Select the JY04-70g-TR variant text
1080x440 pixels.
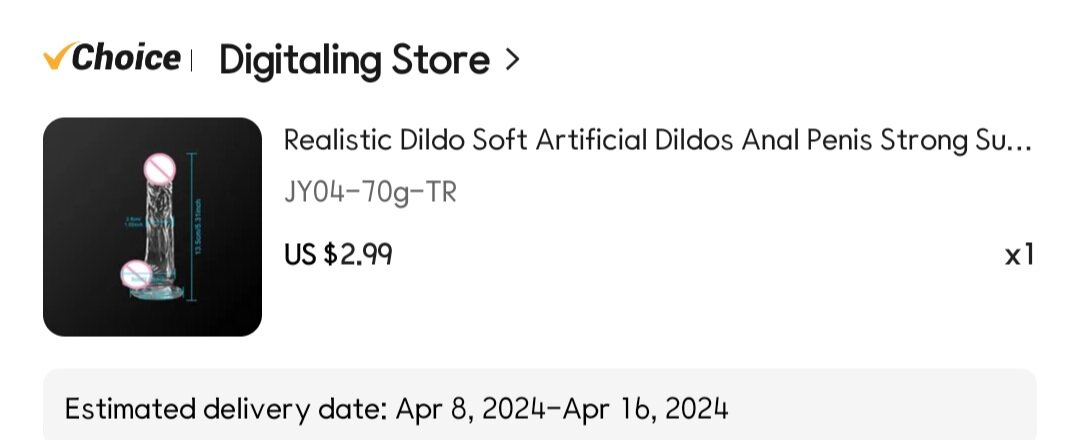coord(370,192)
